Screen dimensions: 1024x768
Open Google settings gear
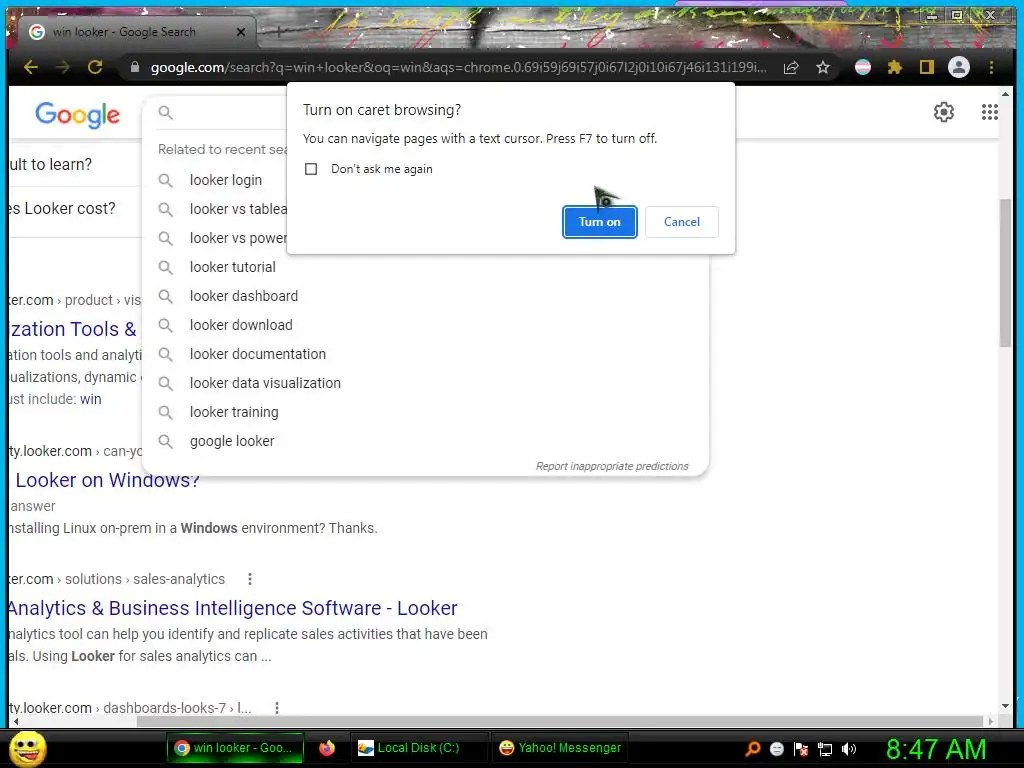click(x=944, y=112)
